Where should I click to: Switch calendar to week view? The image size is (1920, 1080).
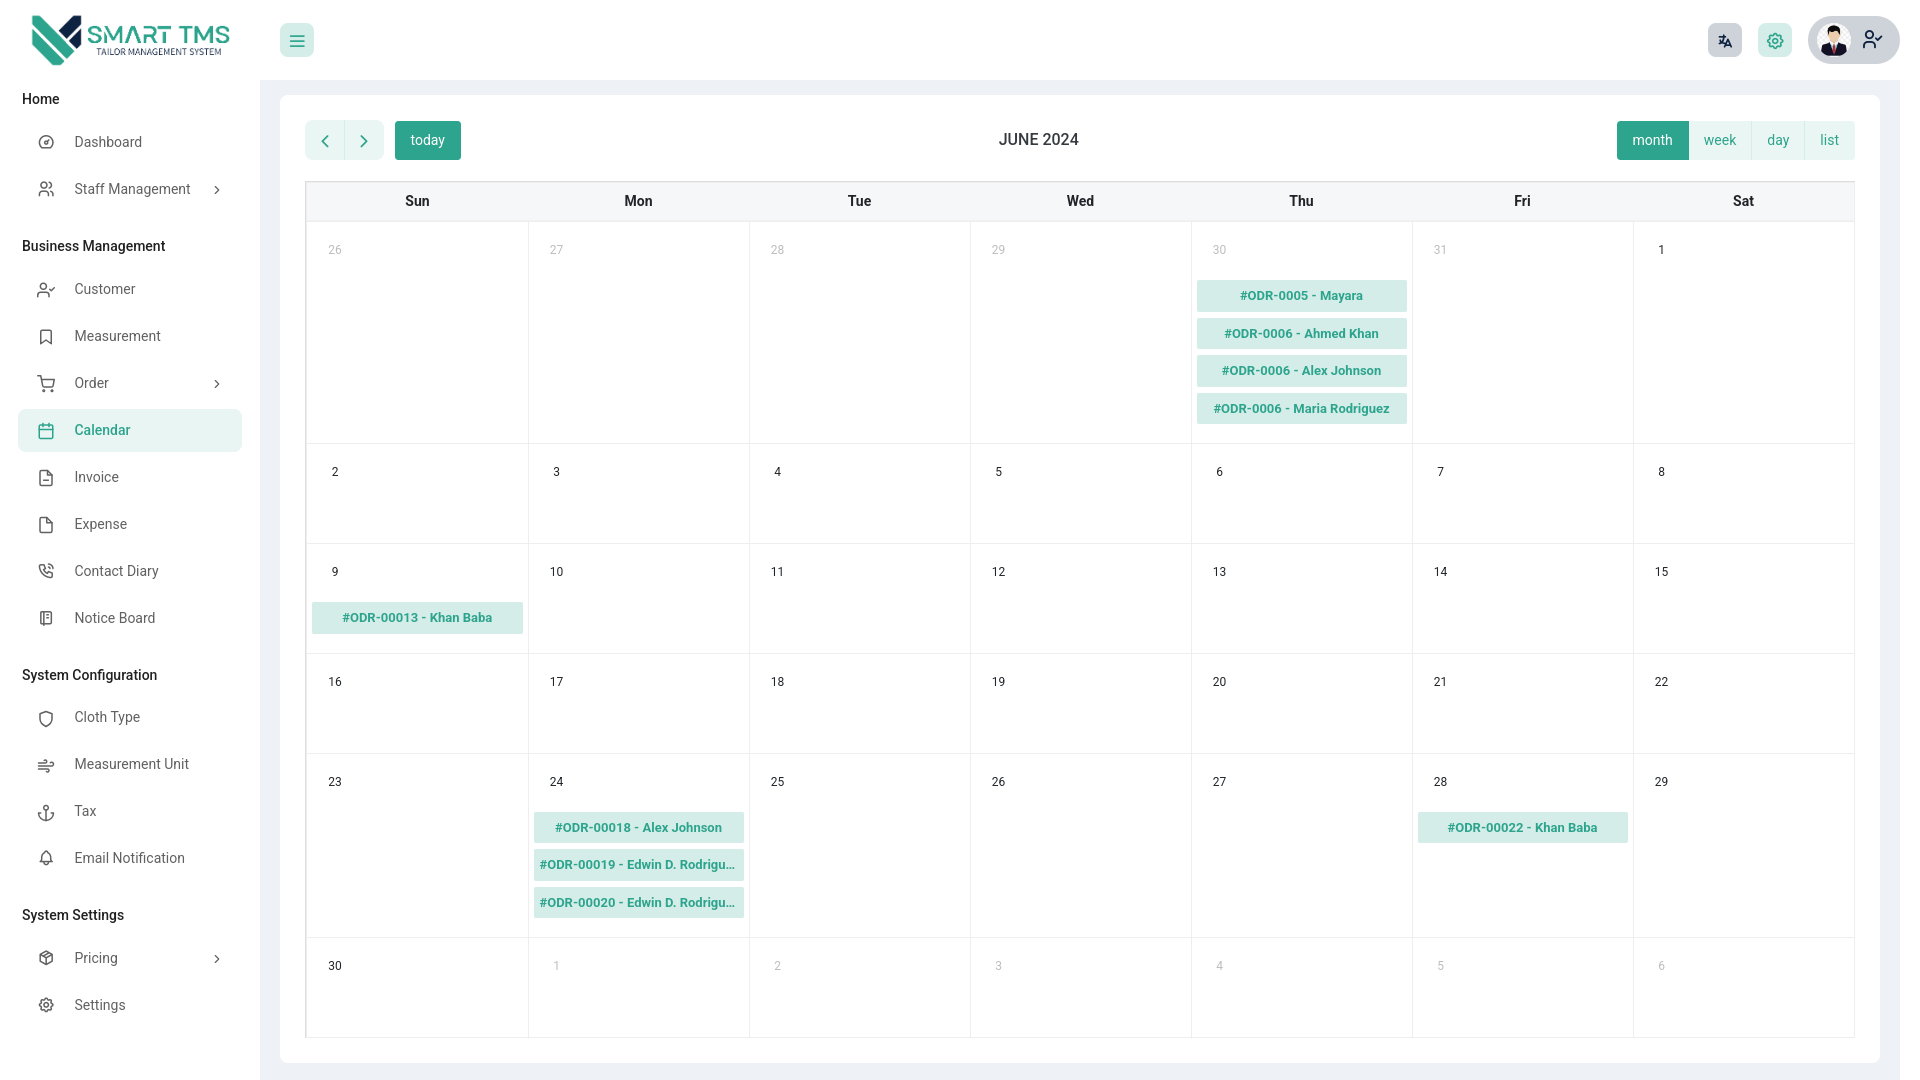pyautogui.click(x=1720, y=140)
